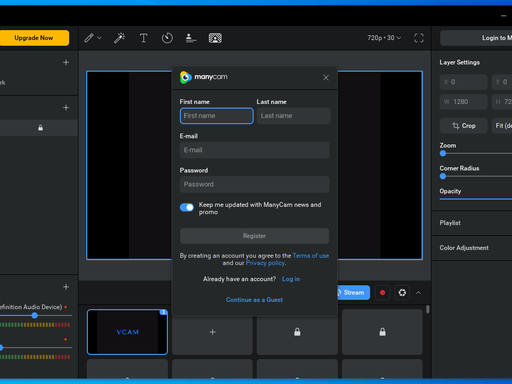Click the second plus button in the left panel
This screenshot has height=384, width=512.
click(x=66, y=108)
